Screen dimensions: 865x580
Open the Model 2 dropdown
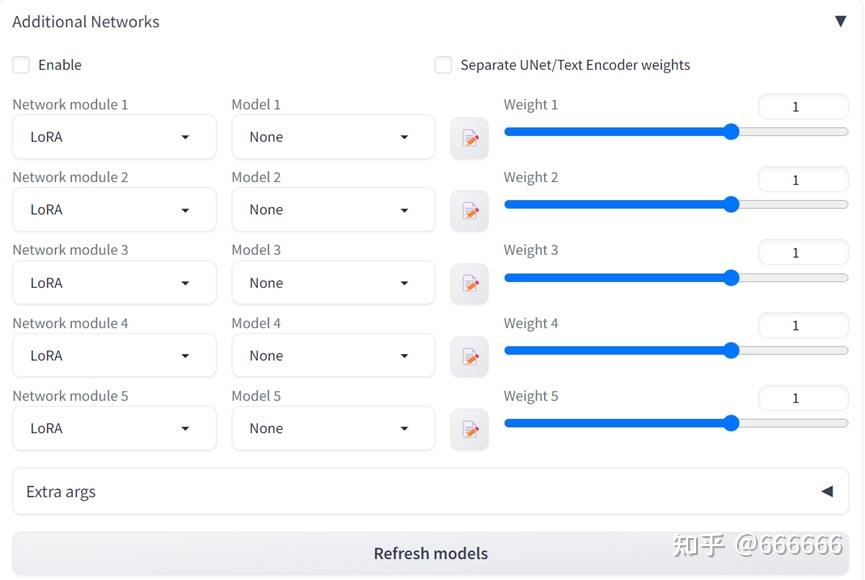pyautogui.click(x=333, y=210)
